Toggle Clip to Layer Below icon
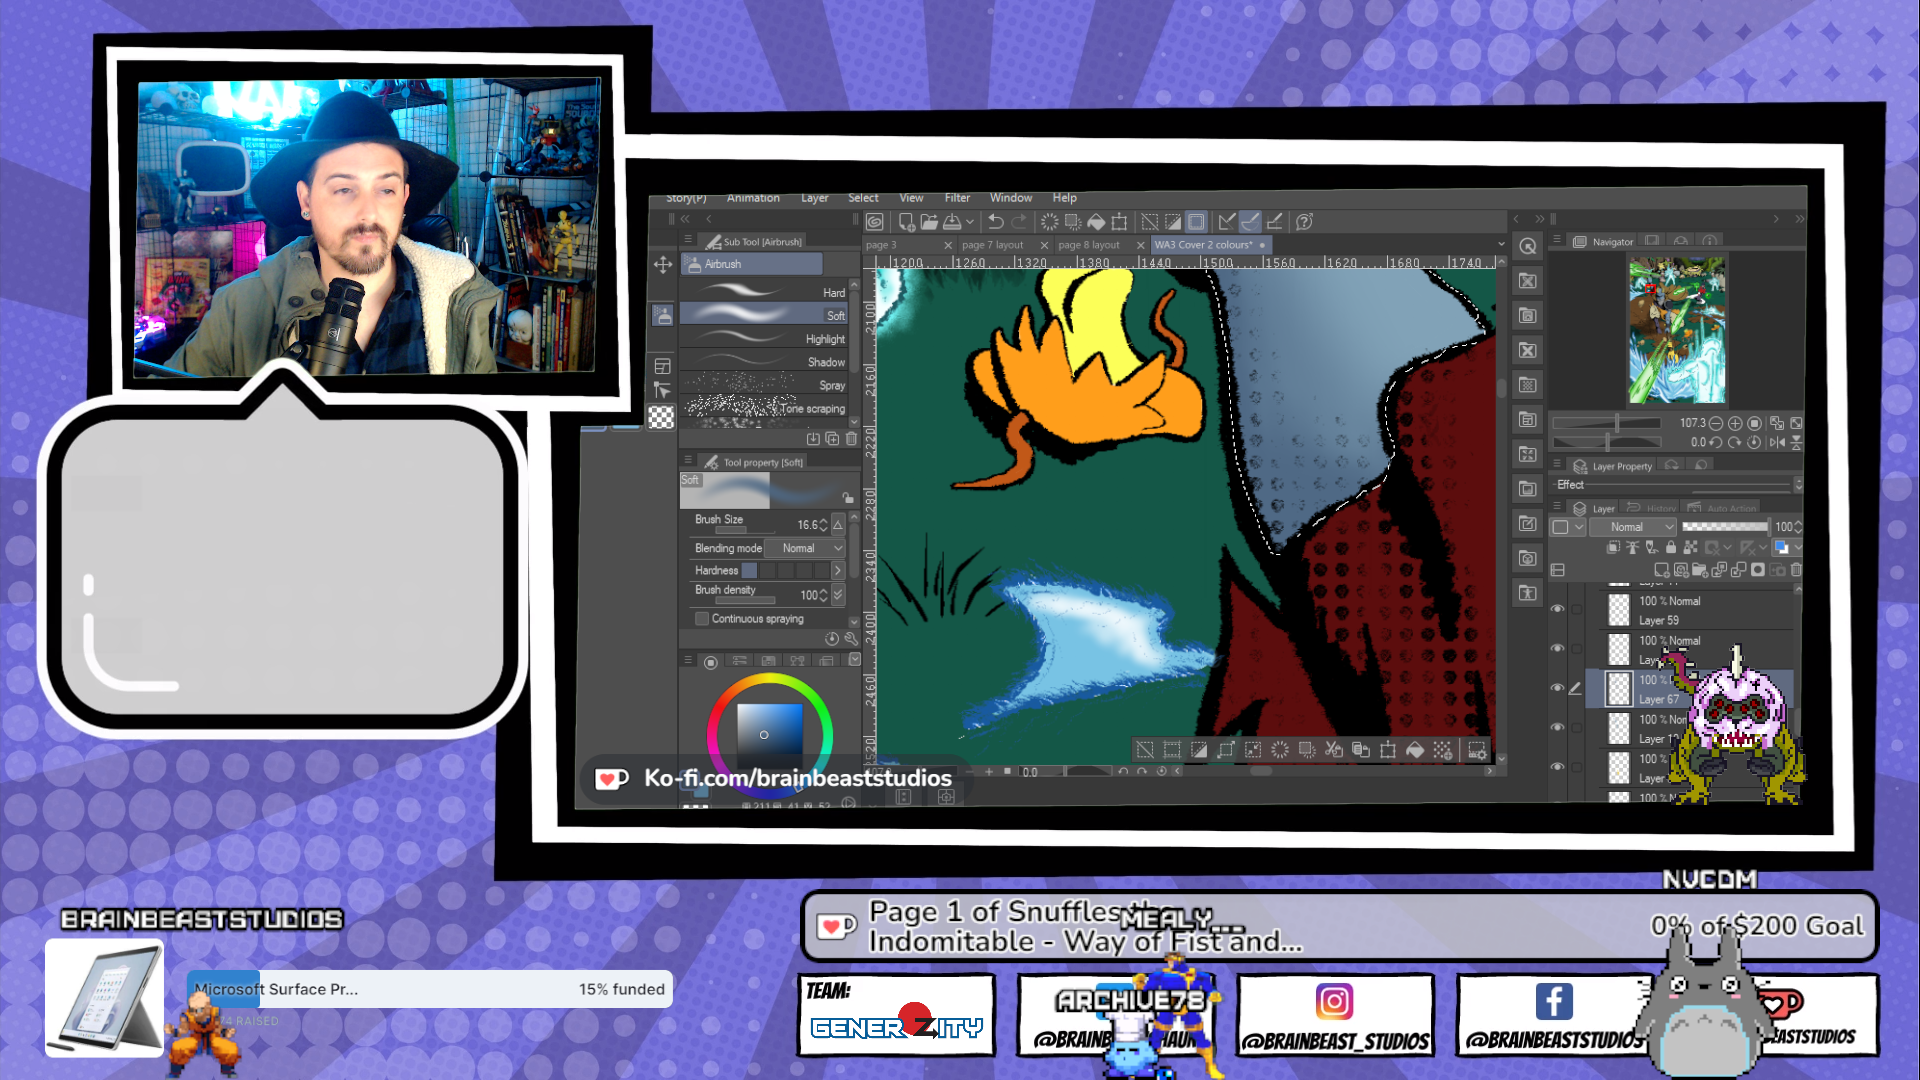 (x=1613, y=547)
